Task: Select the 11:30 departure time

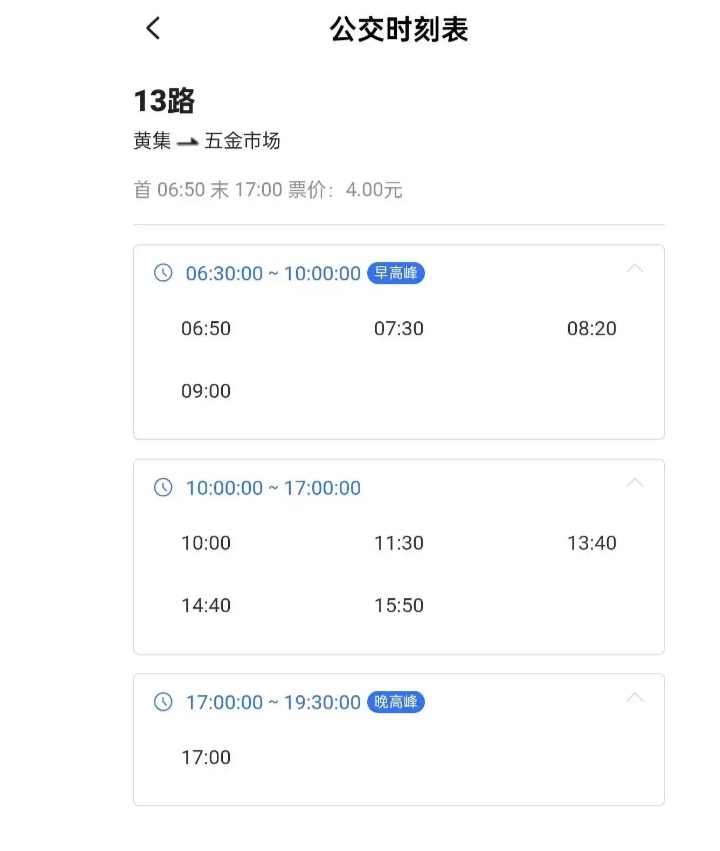Action: pyautogui.click(x=399, y=543)
